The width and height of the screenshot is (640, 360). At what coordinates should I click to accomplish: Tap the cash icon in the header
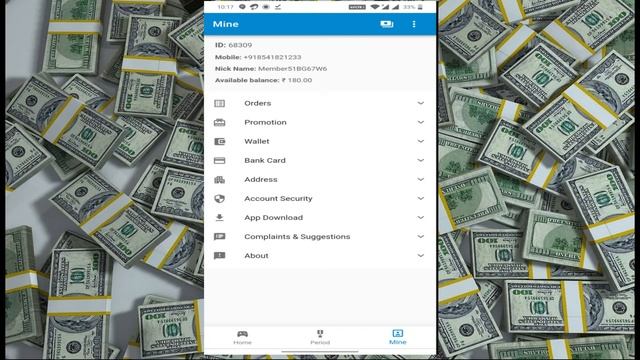pos(387,24)
